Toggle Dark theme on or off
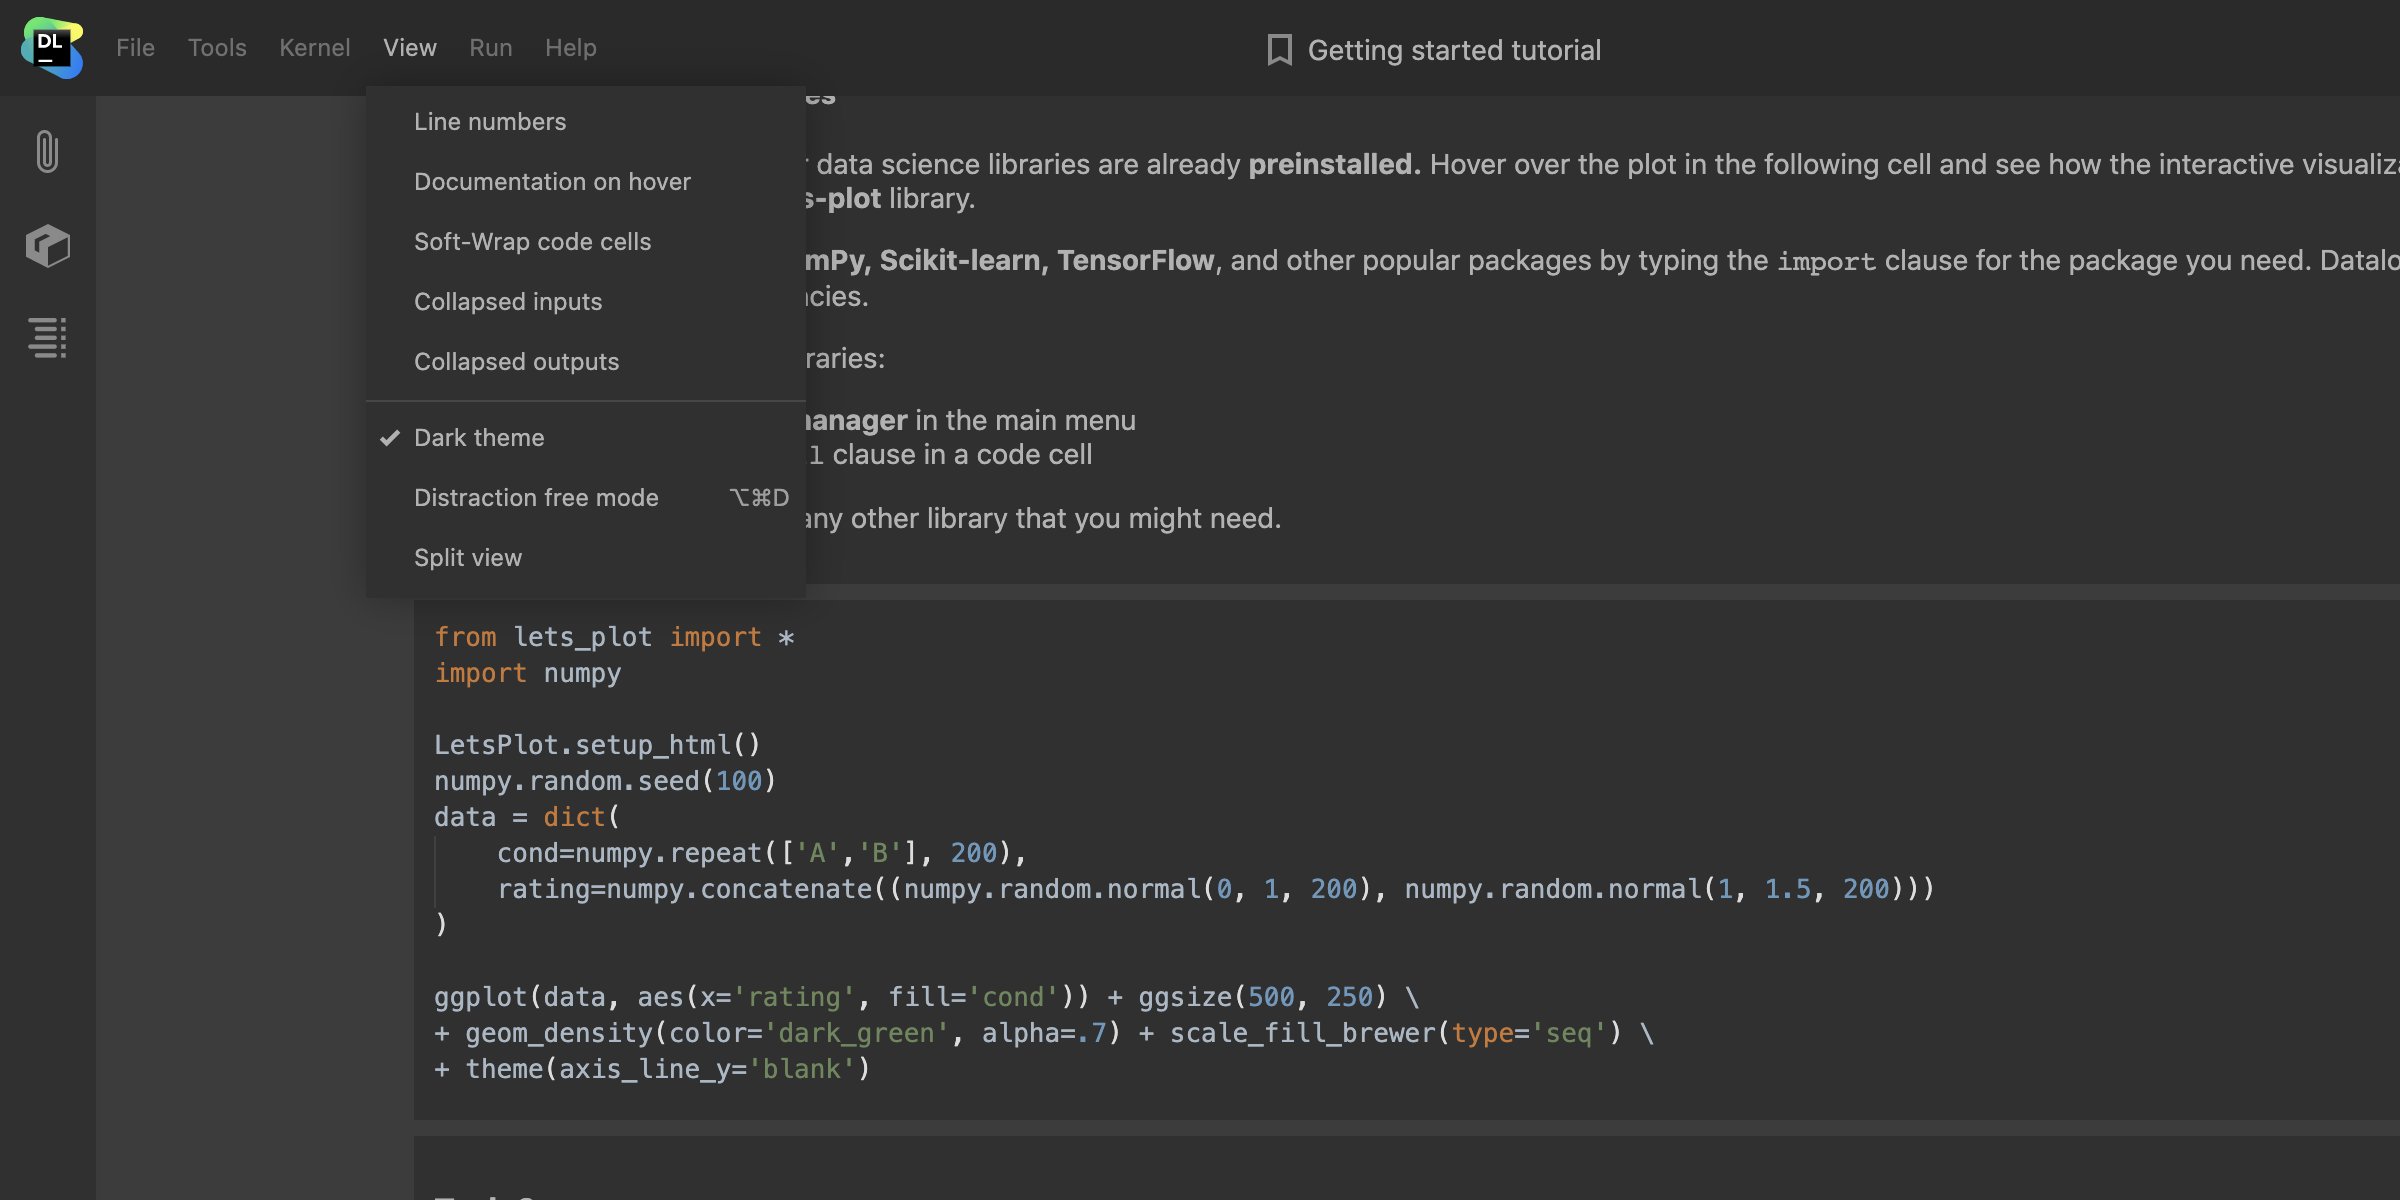The height and width of the screenshot is (1200, 2400). [478, 438]
